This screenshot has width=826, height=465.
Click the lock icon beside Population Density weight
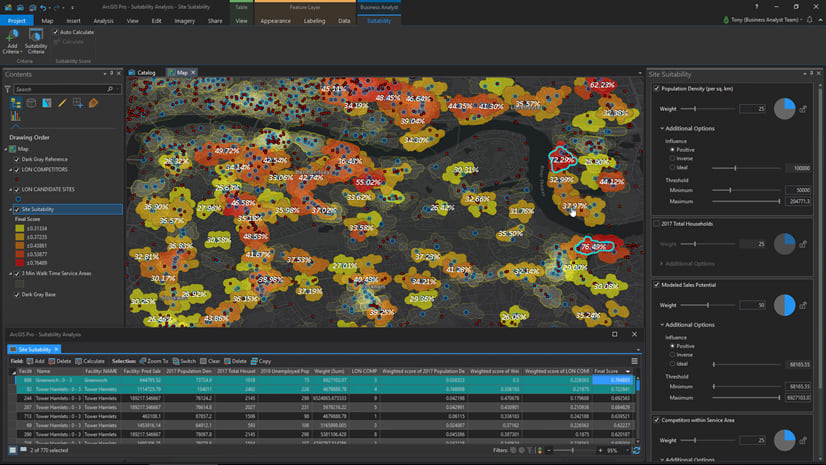[x=803, y=108]
